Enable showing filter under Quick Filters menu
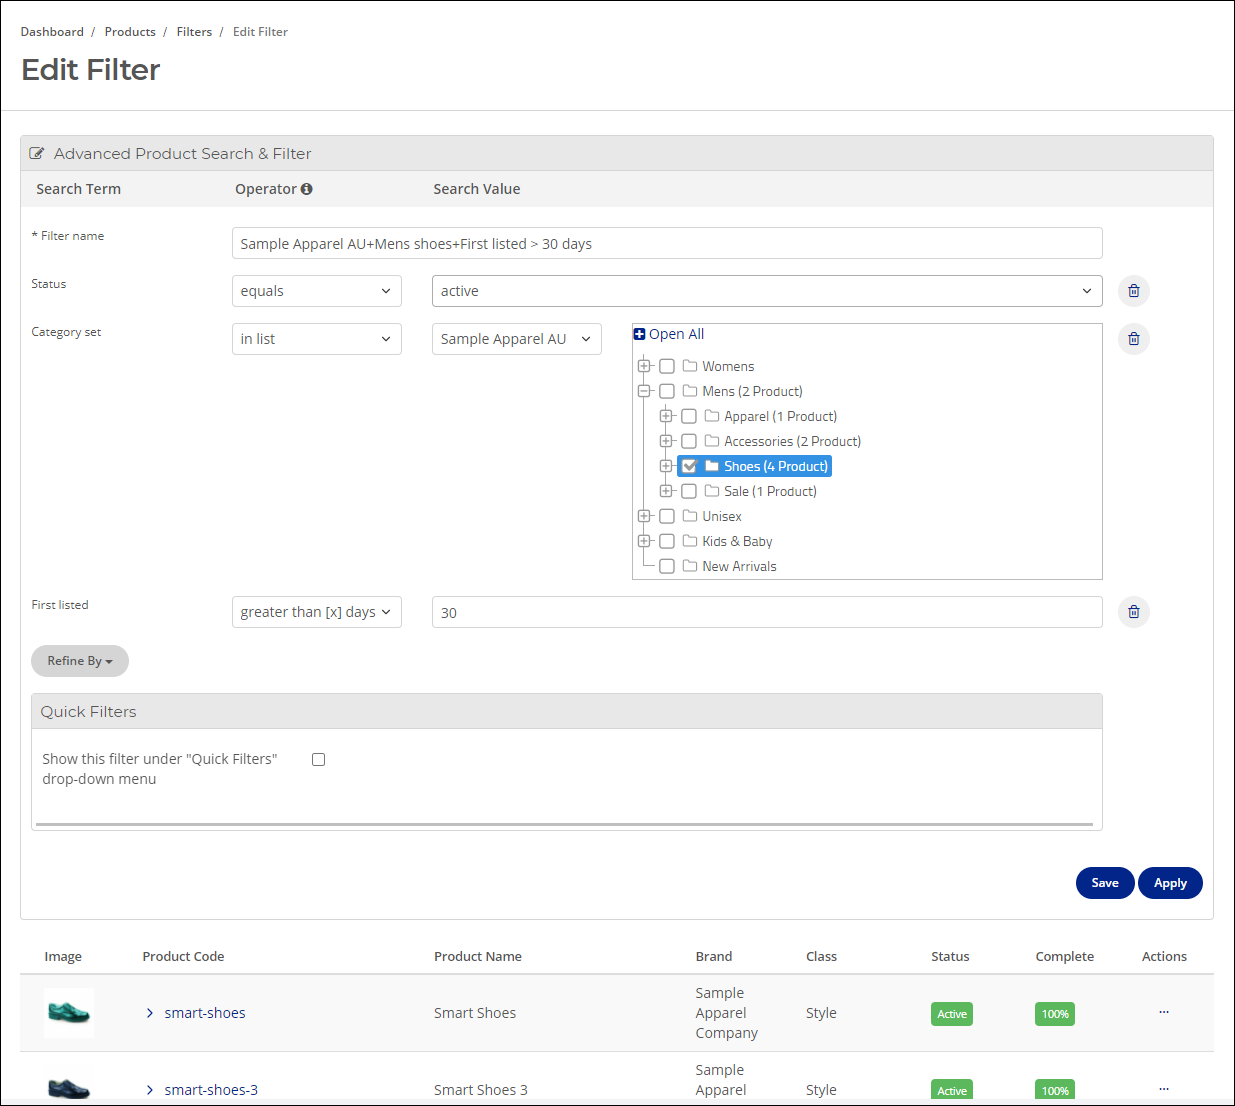 pos(319,760)
